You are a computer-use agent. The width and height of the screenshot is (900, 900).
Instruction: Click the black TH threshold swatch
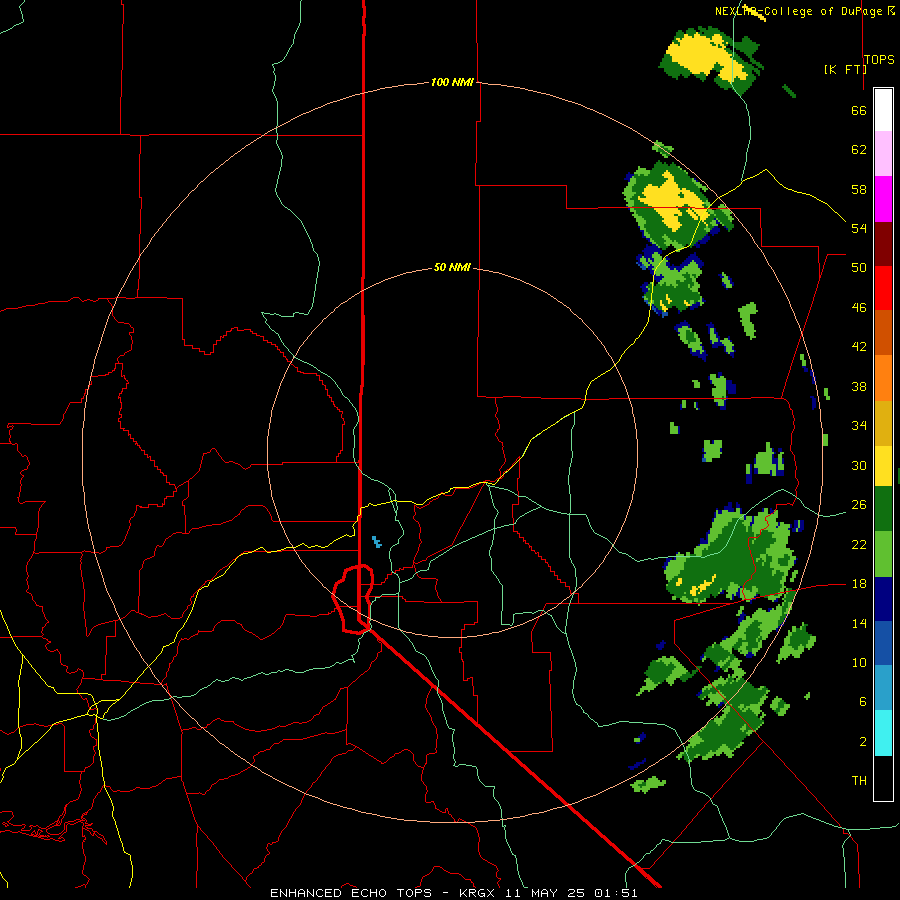click(883, 778)
